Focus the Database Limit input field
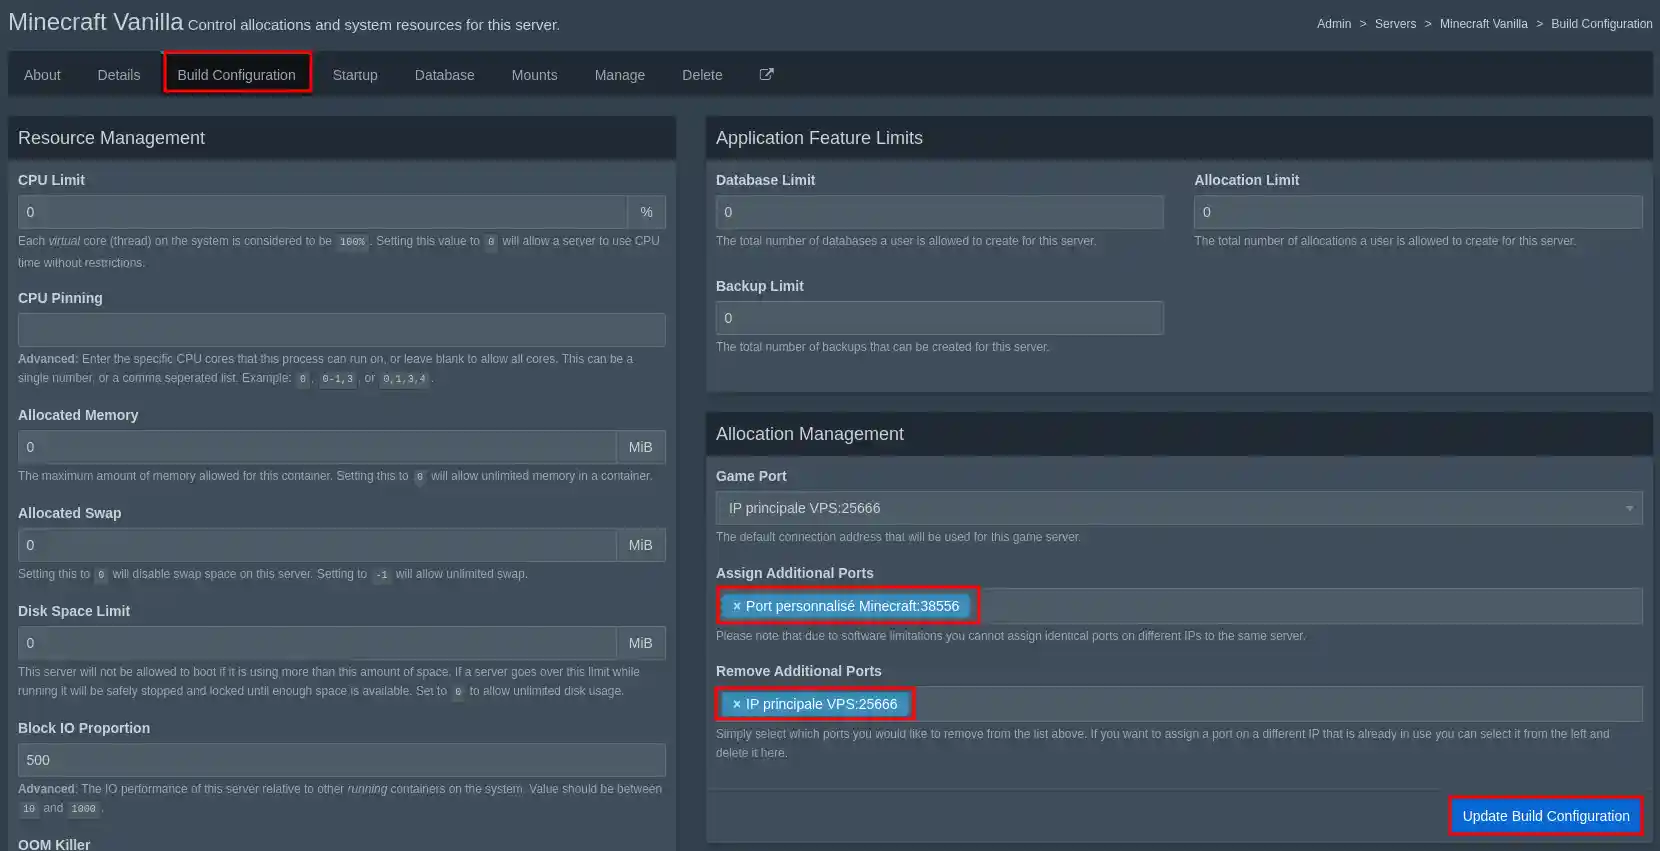The image size is (1660, 851). click(x=940, y=212)
